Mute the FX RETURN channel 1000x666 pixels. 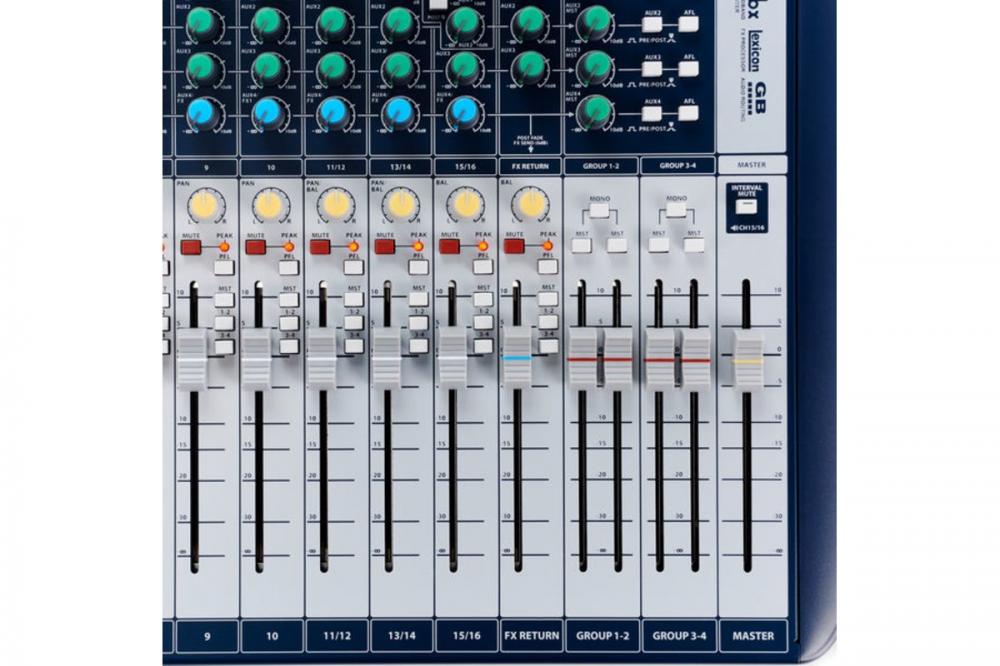coord(514,246)
